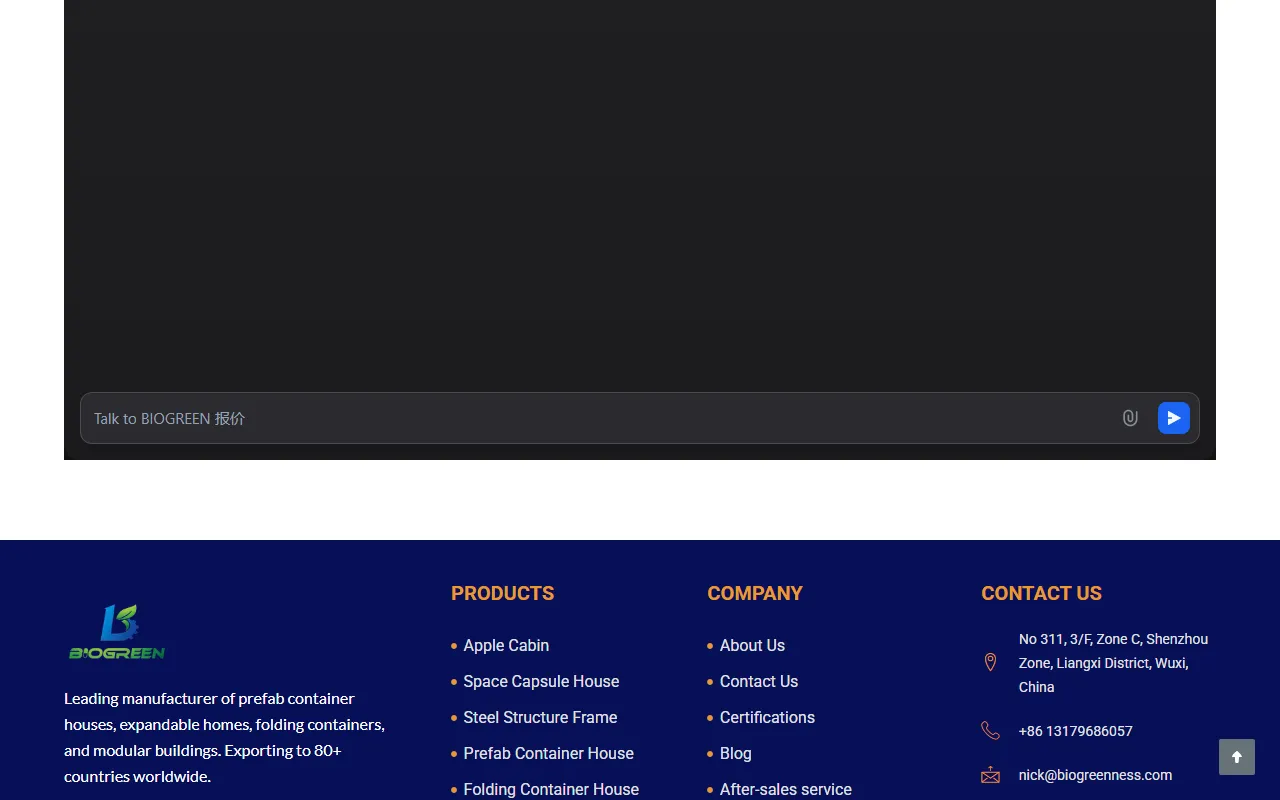This screenshot has width=1280, height=800.
Task: Click the scroll-to-top arrow button
Action: pos(1236,757)
